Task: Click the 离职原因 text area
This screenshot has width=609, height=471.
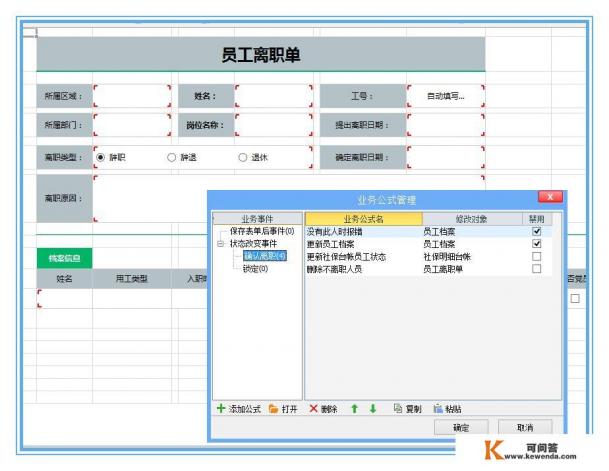Action: 150,198
